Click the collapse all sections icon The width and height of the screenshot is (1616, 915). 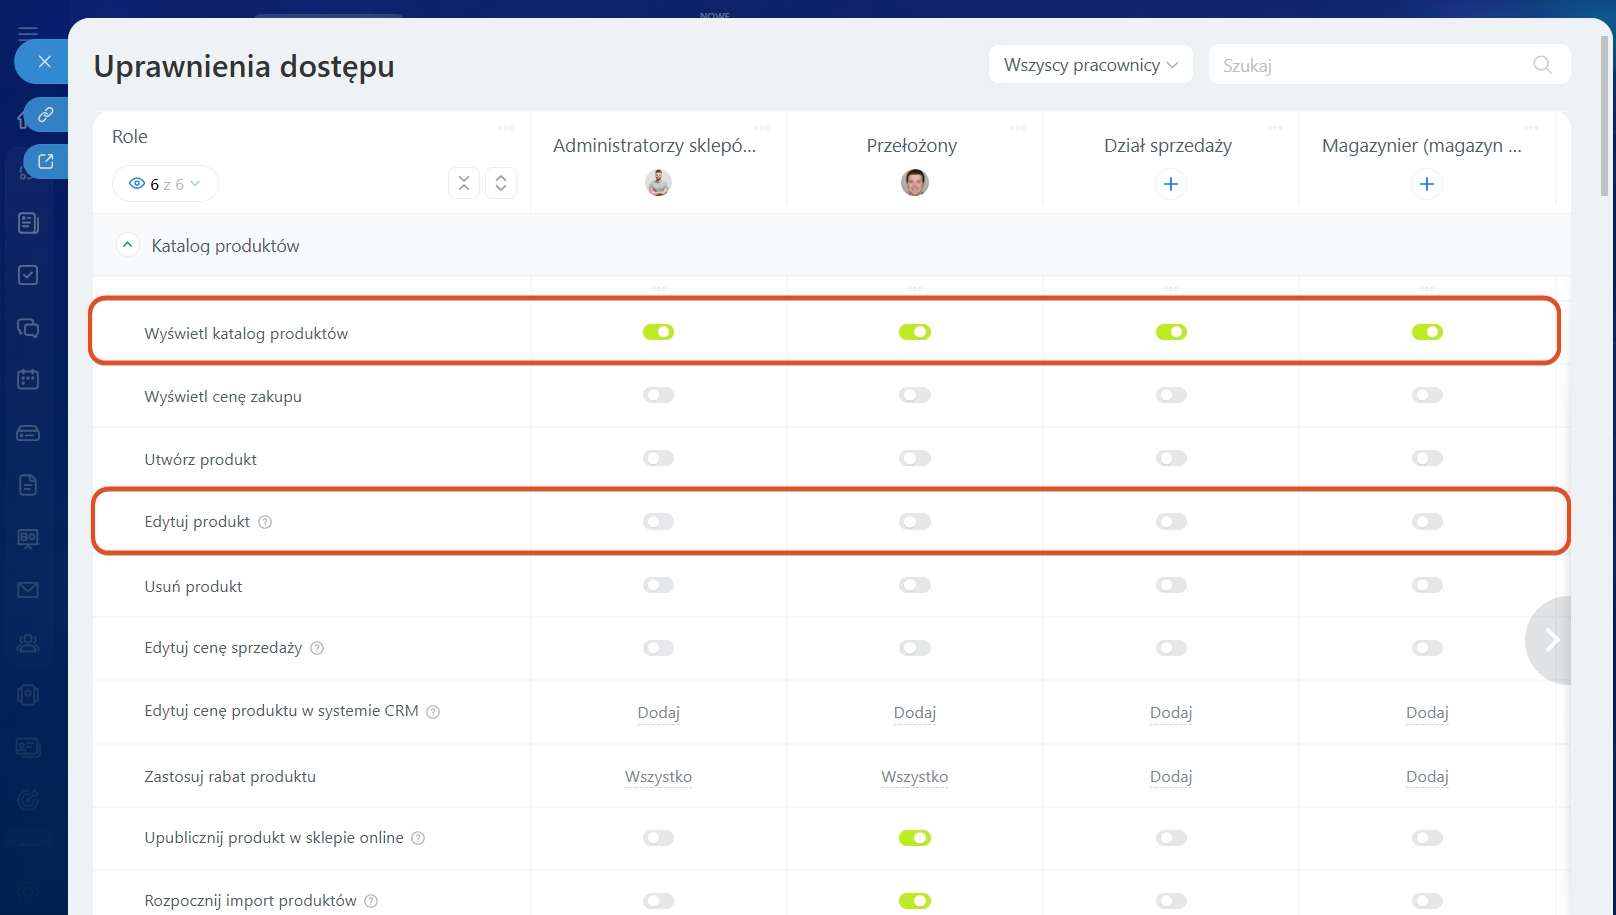464,183
